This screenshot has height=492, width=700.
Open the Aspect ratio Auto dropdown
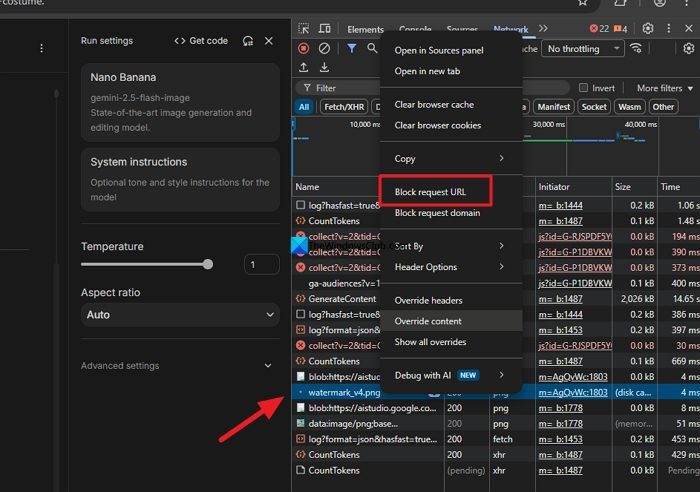(x=180, y=315)
